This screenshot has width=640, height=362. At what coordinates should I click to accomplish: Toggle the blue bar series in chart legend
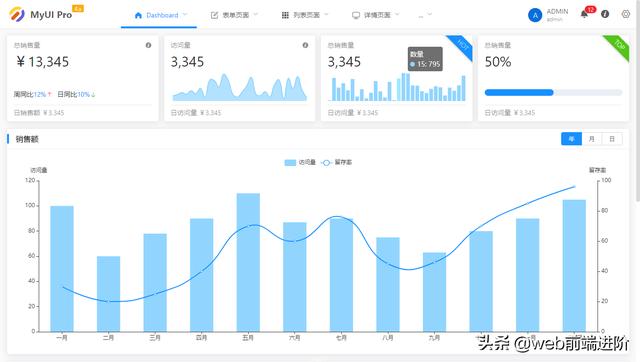(x=300, y=162)
